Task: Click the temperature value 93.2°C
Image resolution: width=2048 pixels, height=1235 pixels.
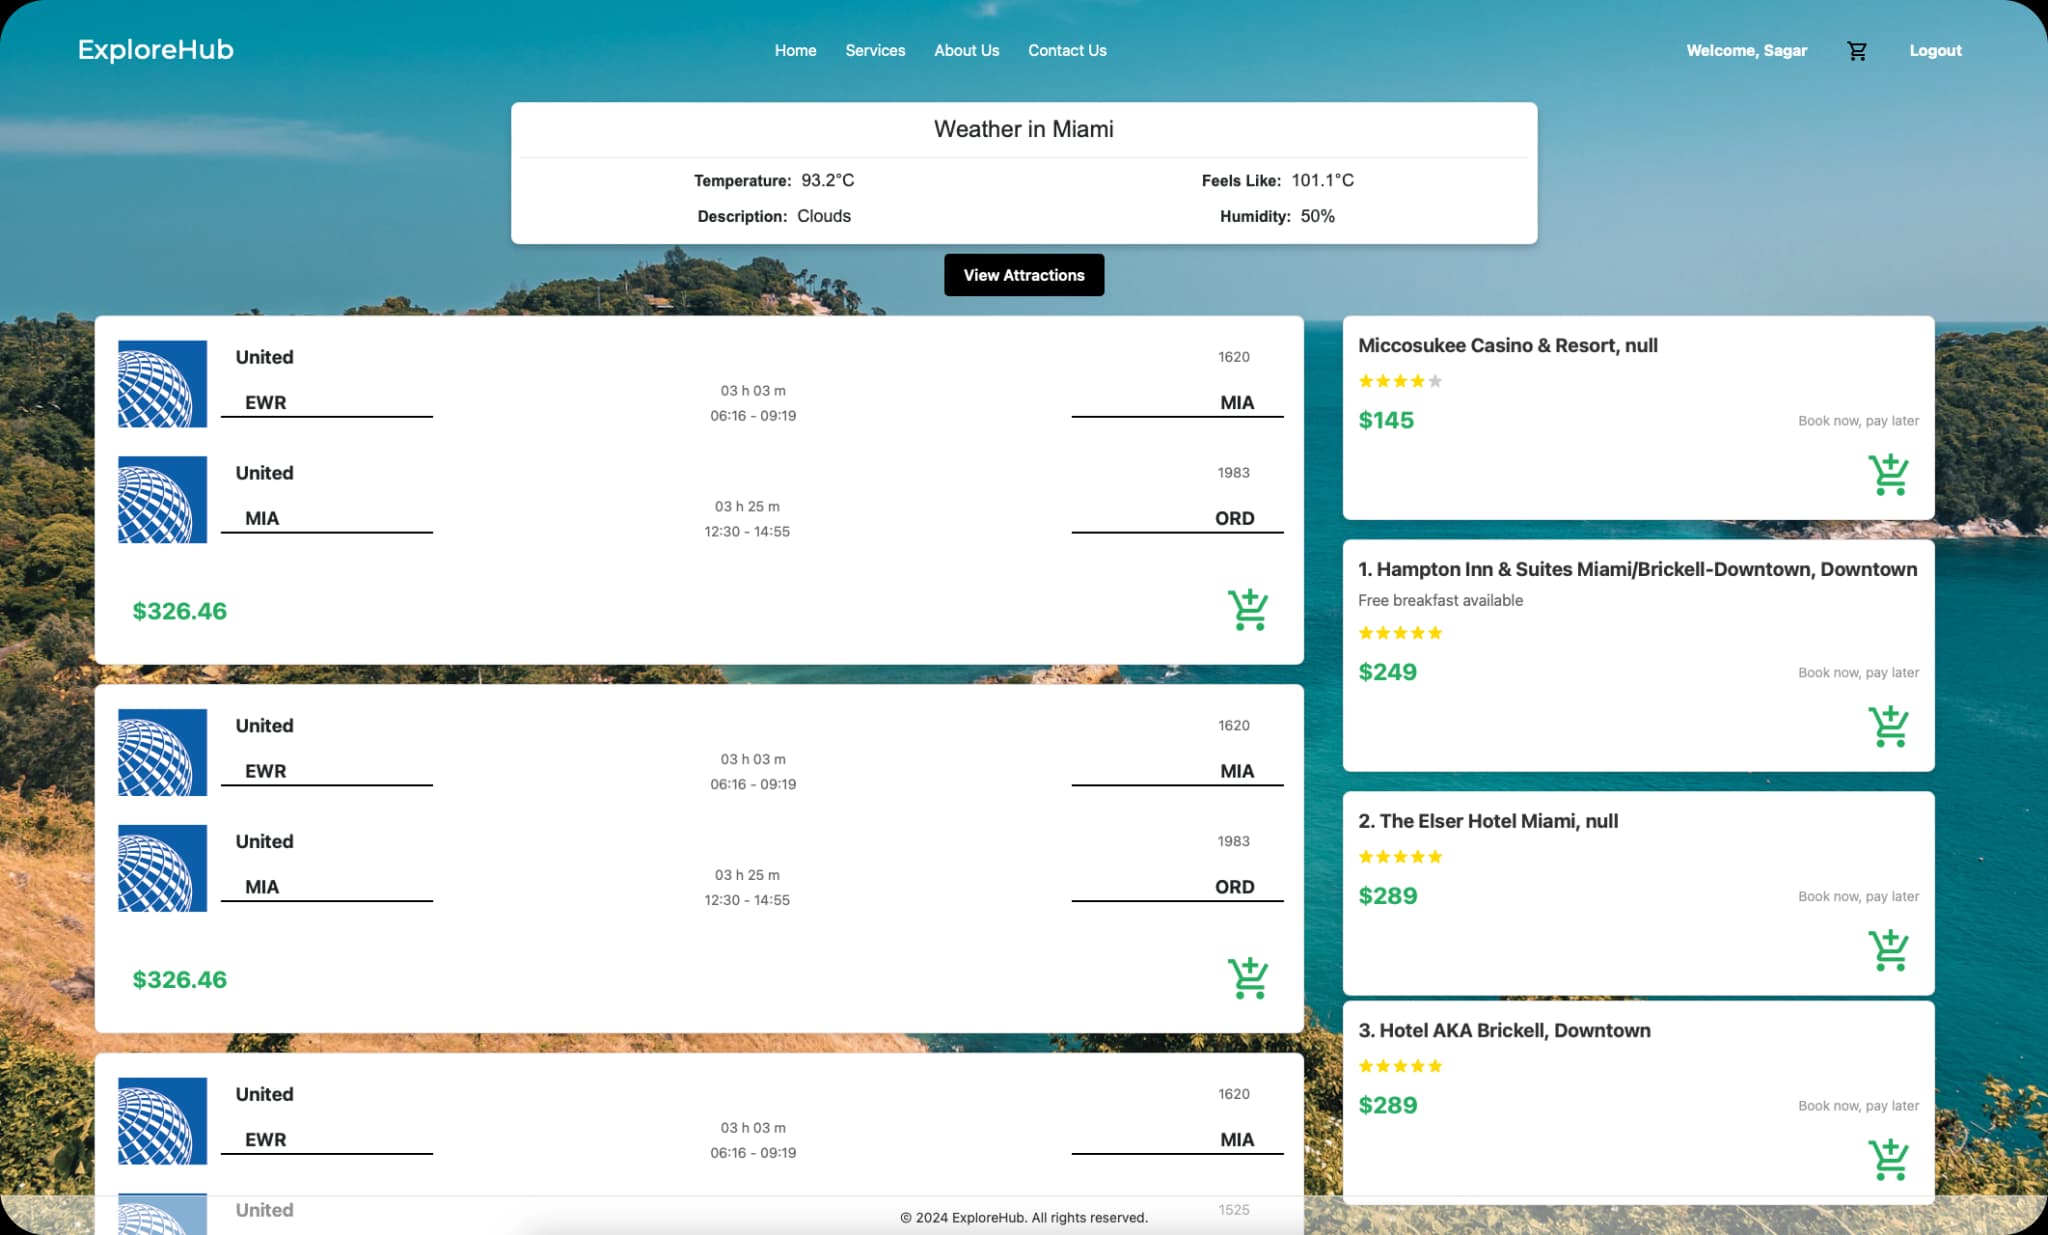Action: click(828, 181)
